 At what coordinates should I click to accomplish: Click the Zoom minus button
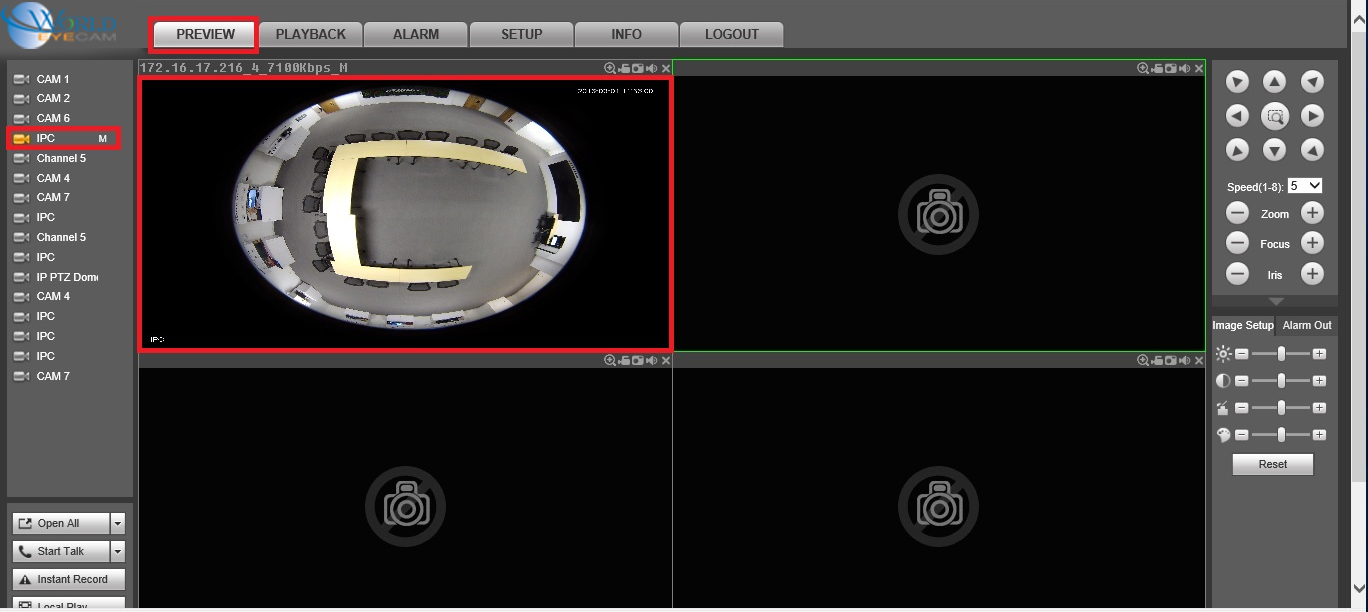pyautogui.click(x=1238, y=213)
